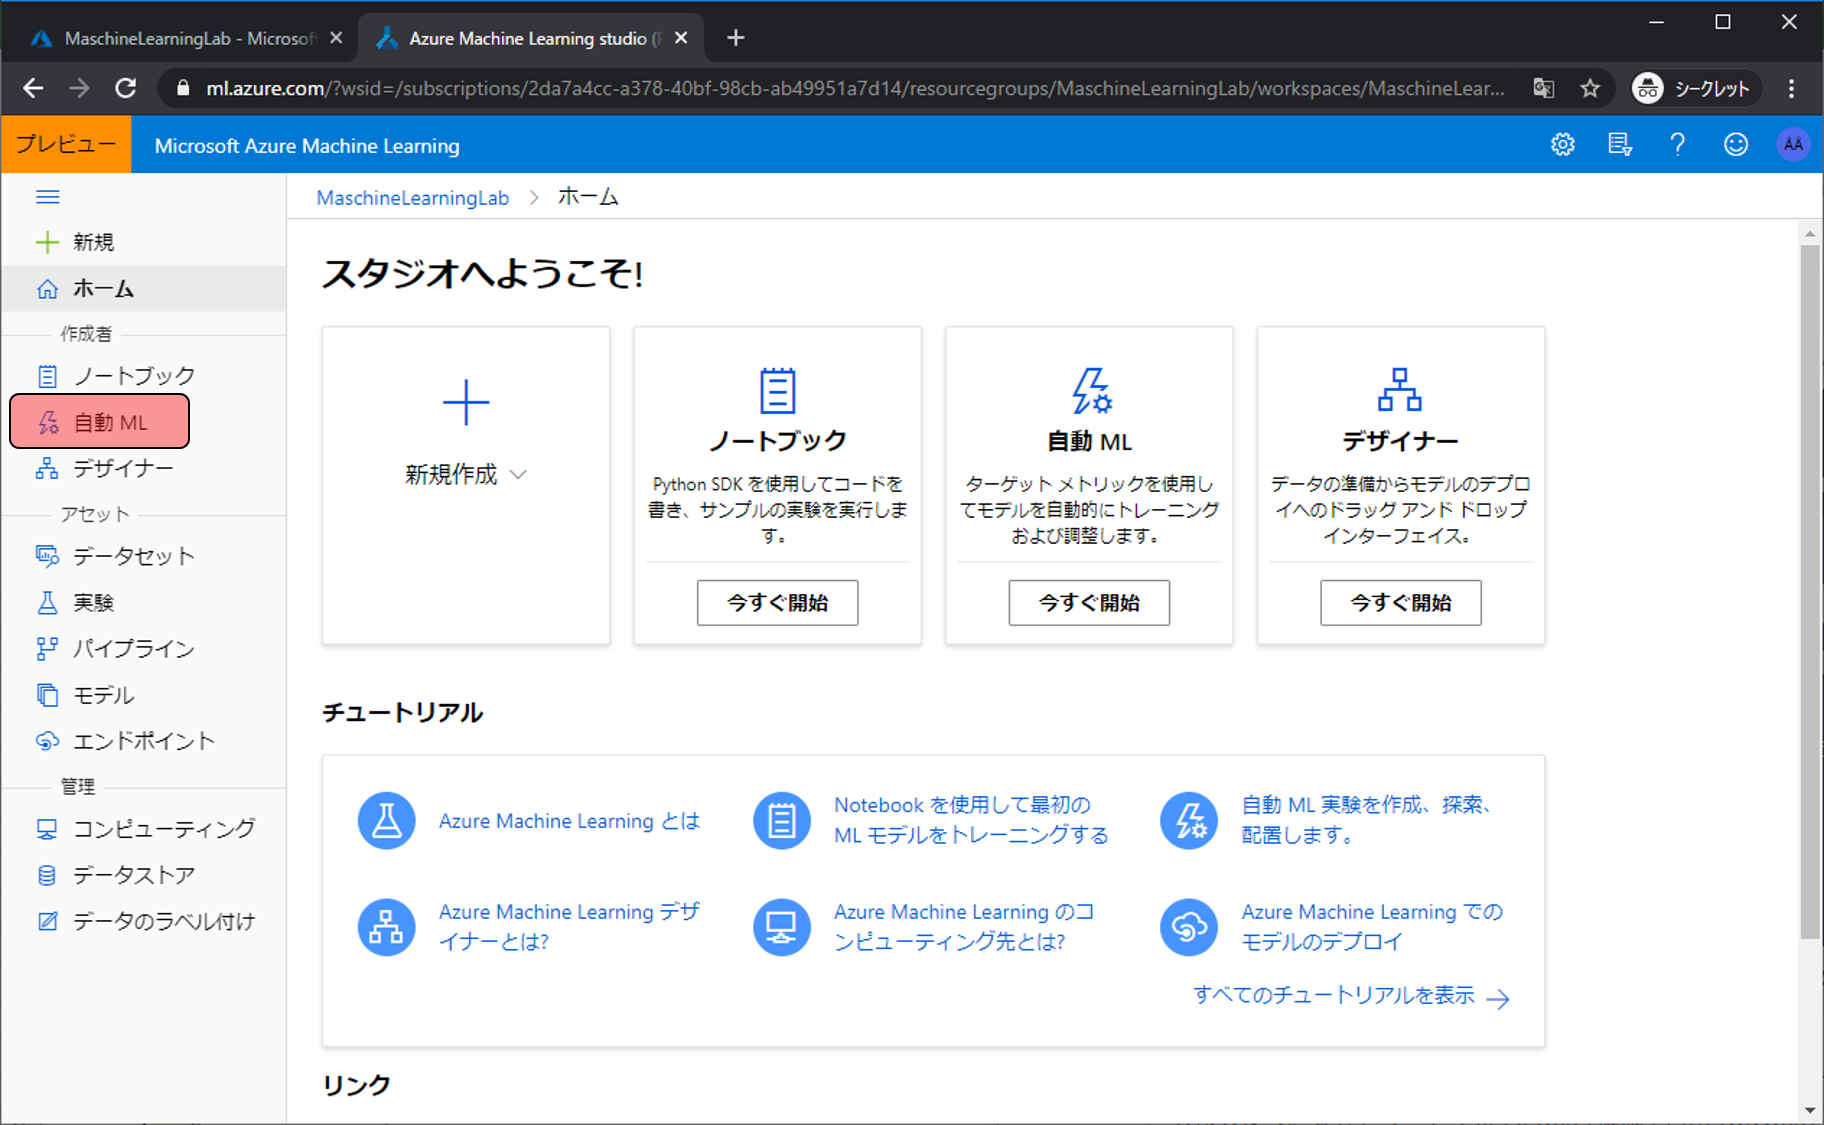Click the MaschineLearningLab breadcrumb link
1824x1125 pixels.
pos(412,198)
